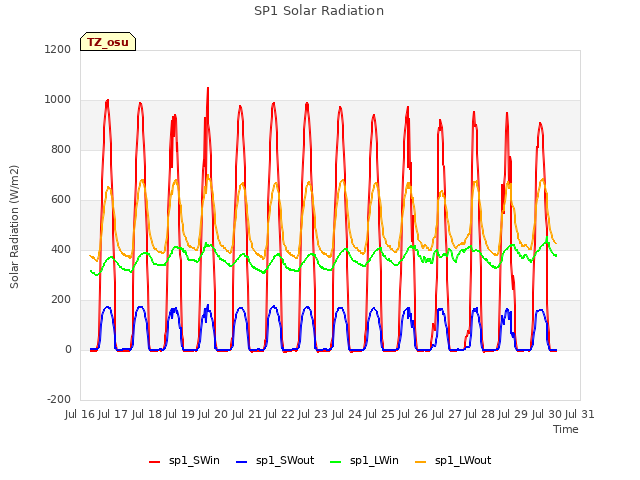Click the green sp1_LWin legend swatch
The image size is (640, 480).
pyautogui.click(x=336, y=461)
